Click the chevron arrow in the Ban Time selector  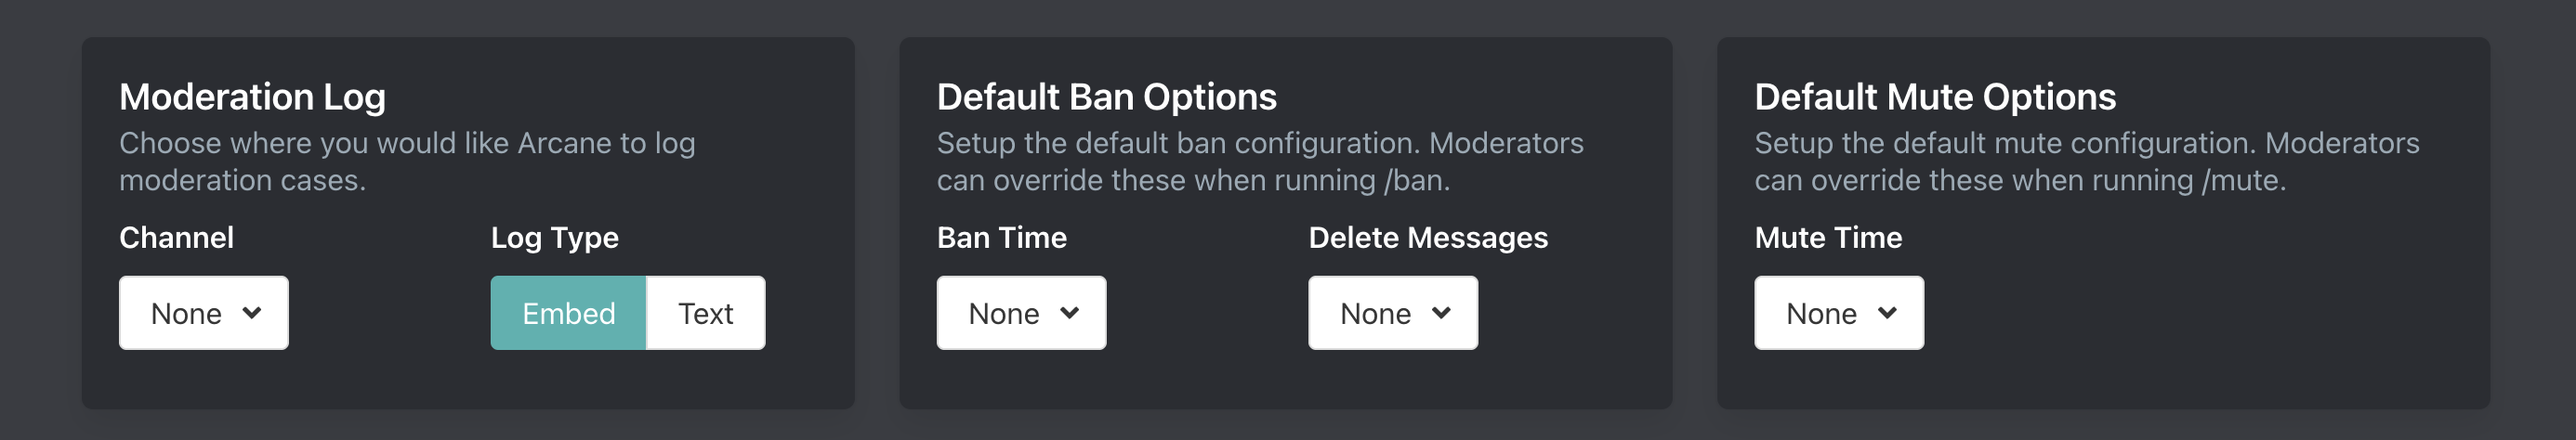(x=1070, y=313)
